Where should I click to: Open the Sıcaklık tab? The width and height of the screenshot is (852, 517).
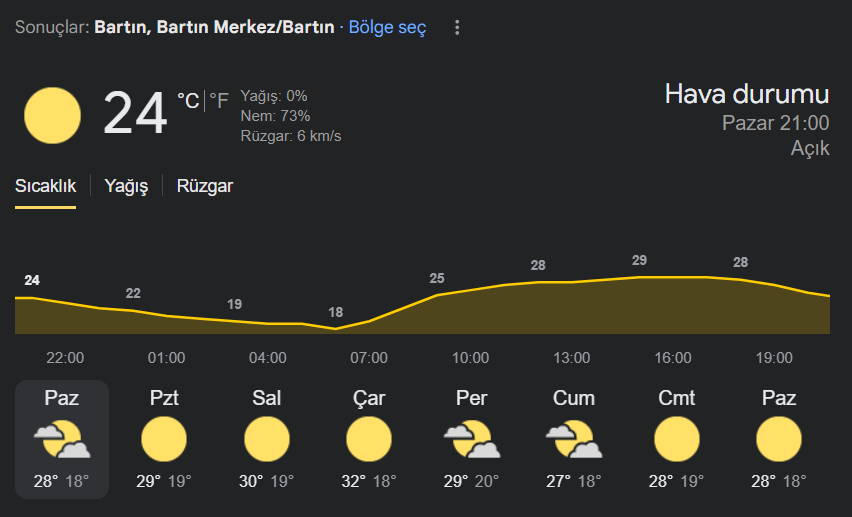click(46, 186)
